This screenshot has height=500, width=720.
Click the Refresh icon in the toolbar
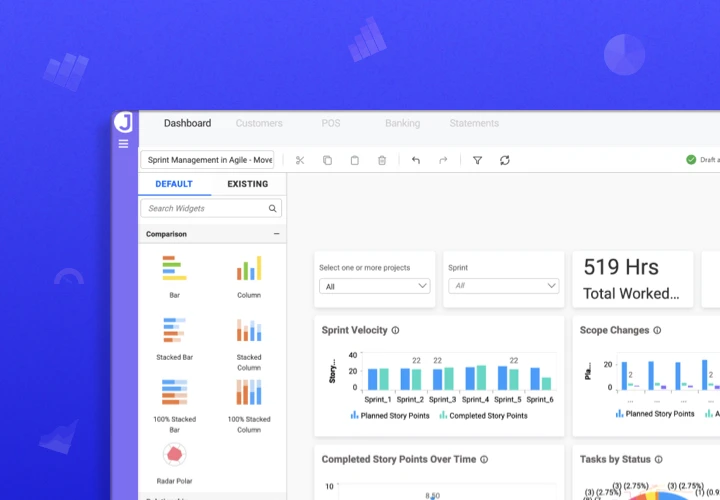pyautogui.click(x=505, y=160)
